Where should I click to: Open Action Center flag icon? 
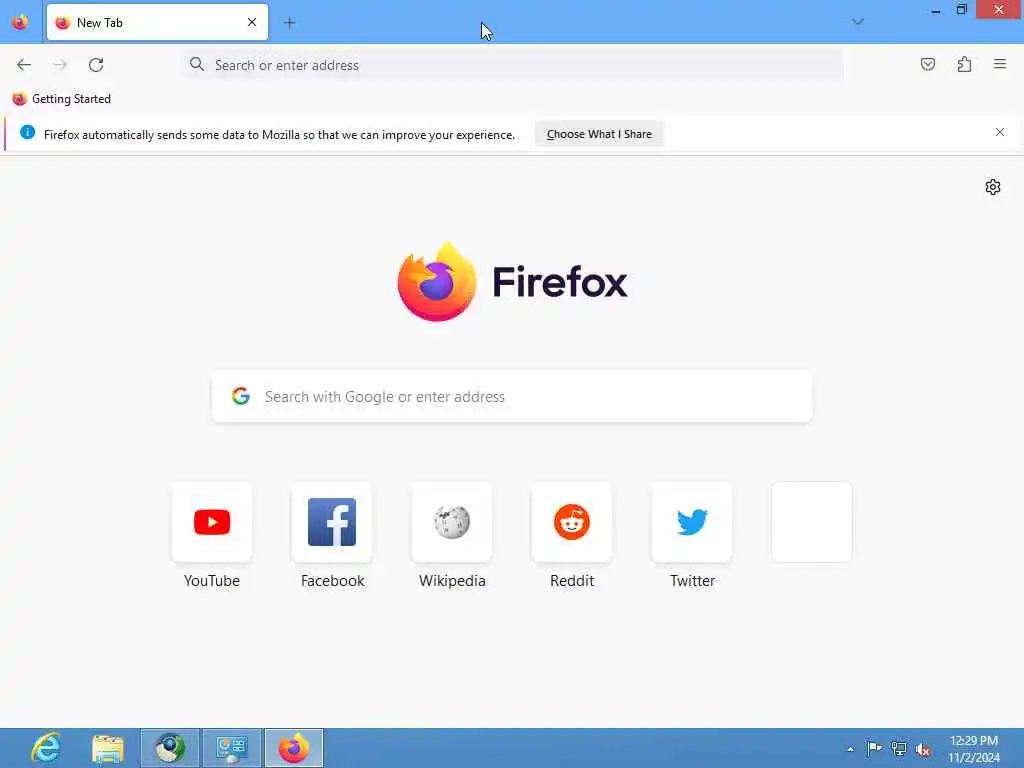pyautogui.click(x=874, y=748)
